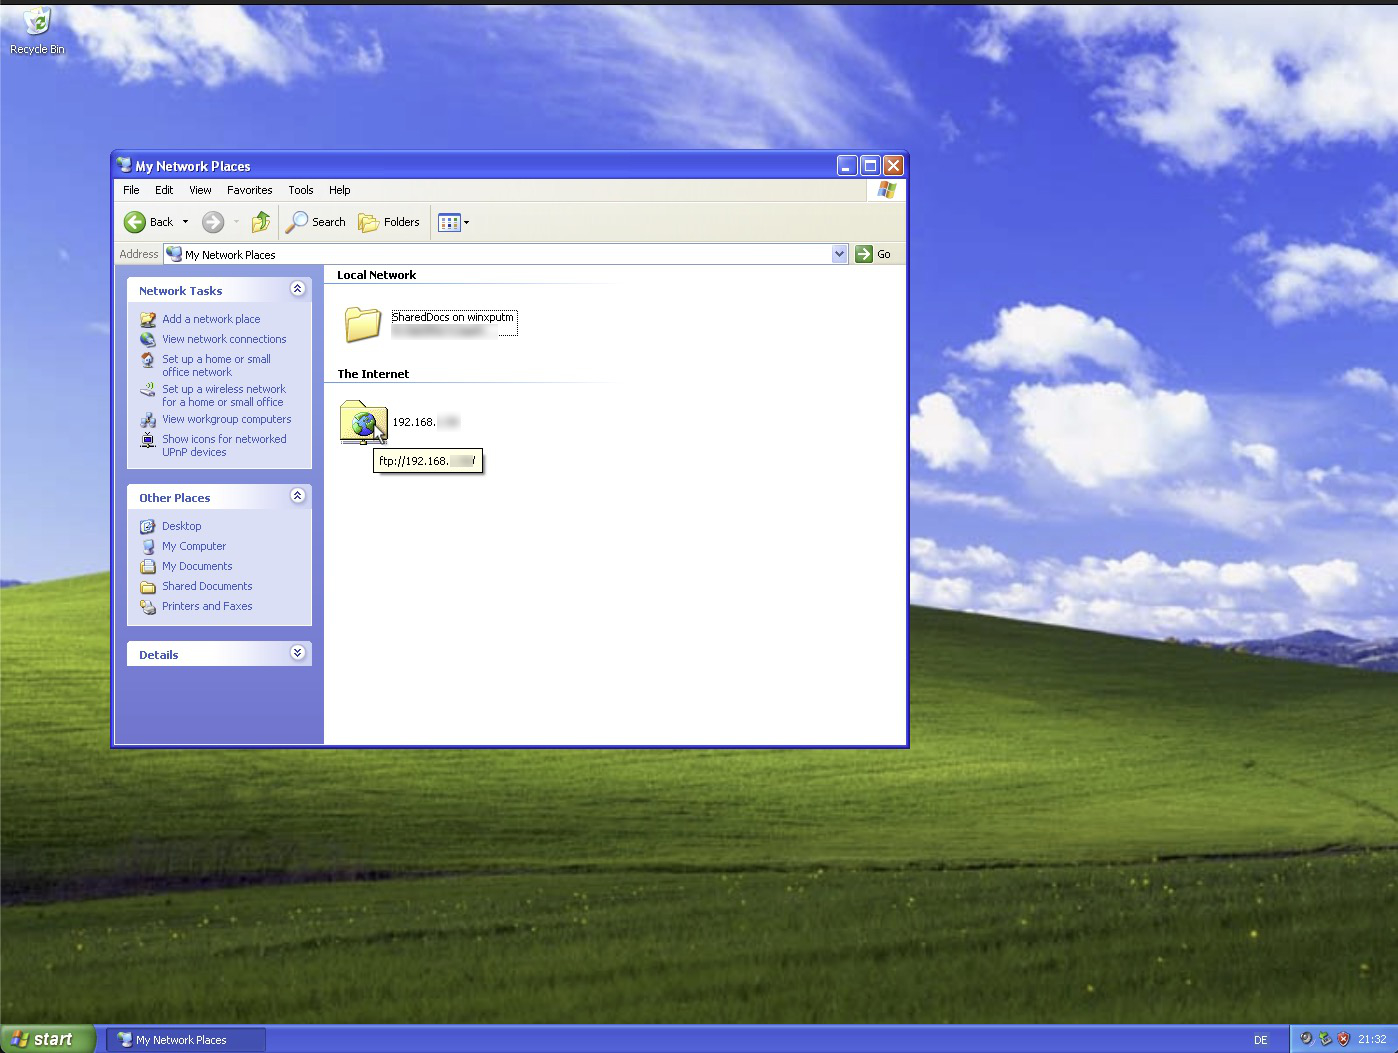
Task: Open the View menu
Action: point(200,190)
